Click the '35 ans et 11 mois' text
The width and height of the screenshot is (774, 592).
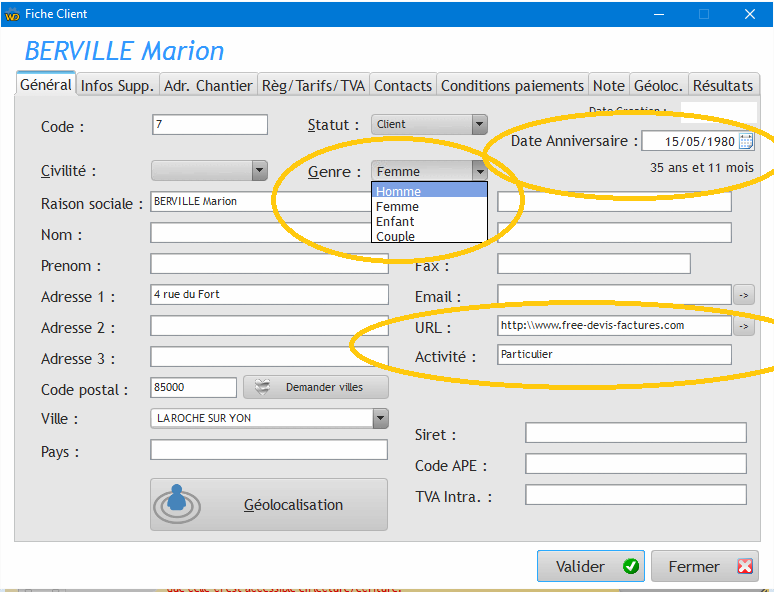(x=701, y=168)
